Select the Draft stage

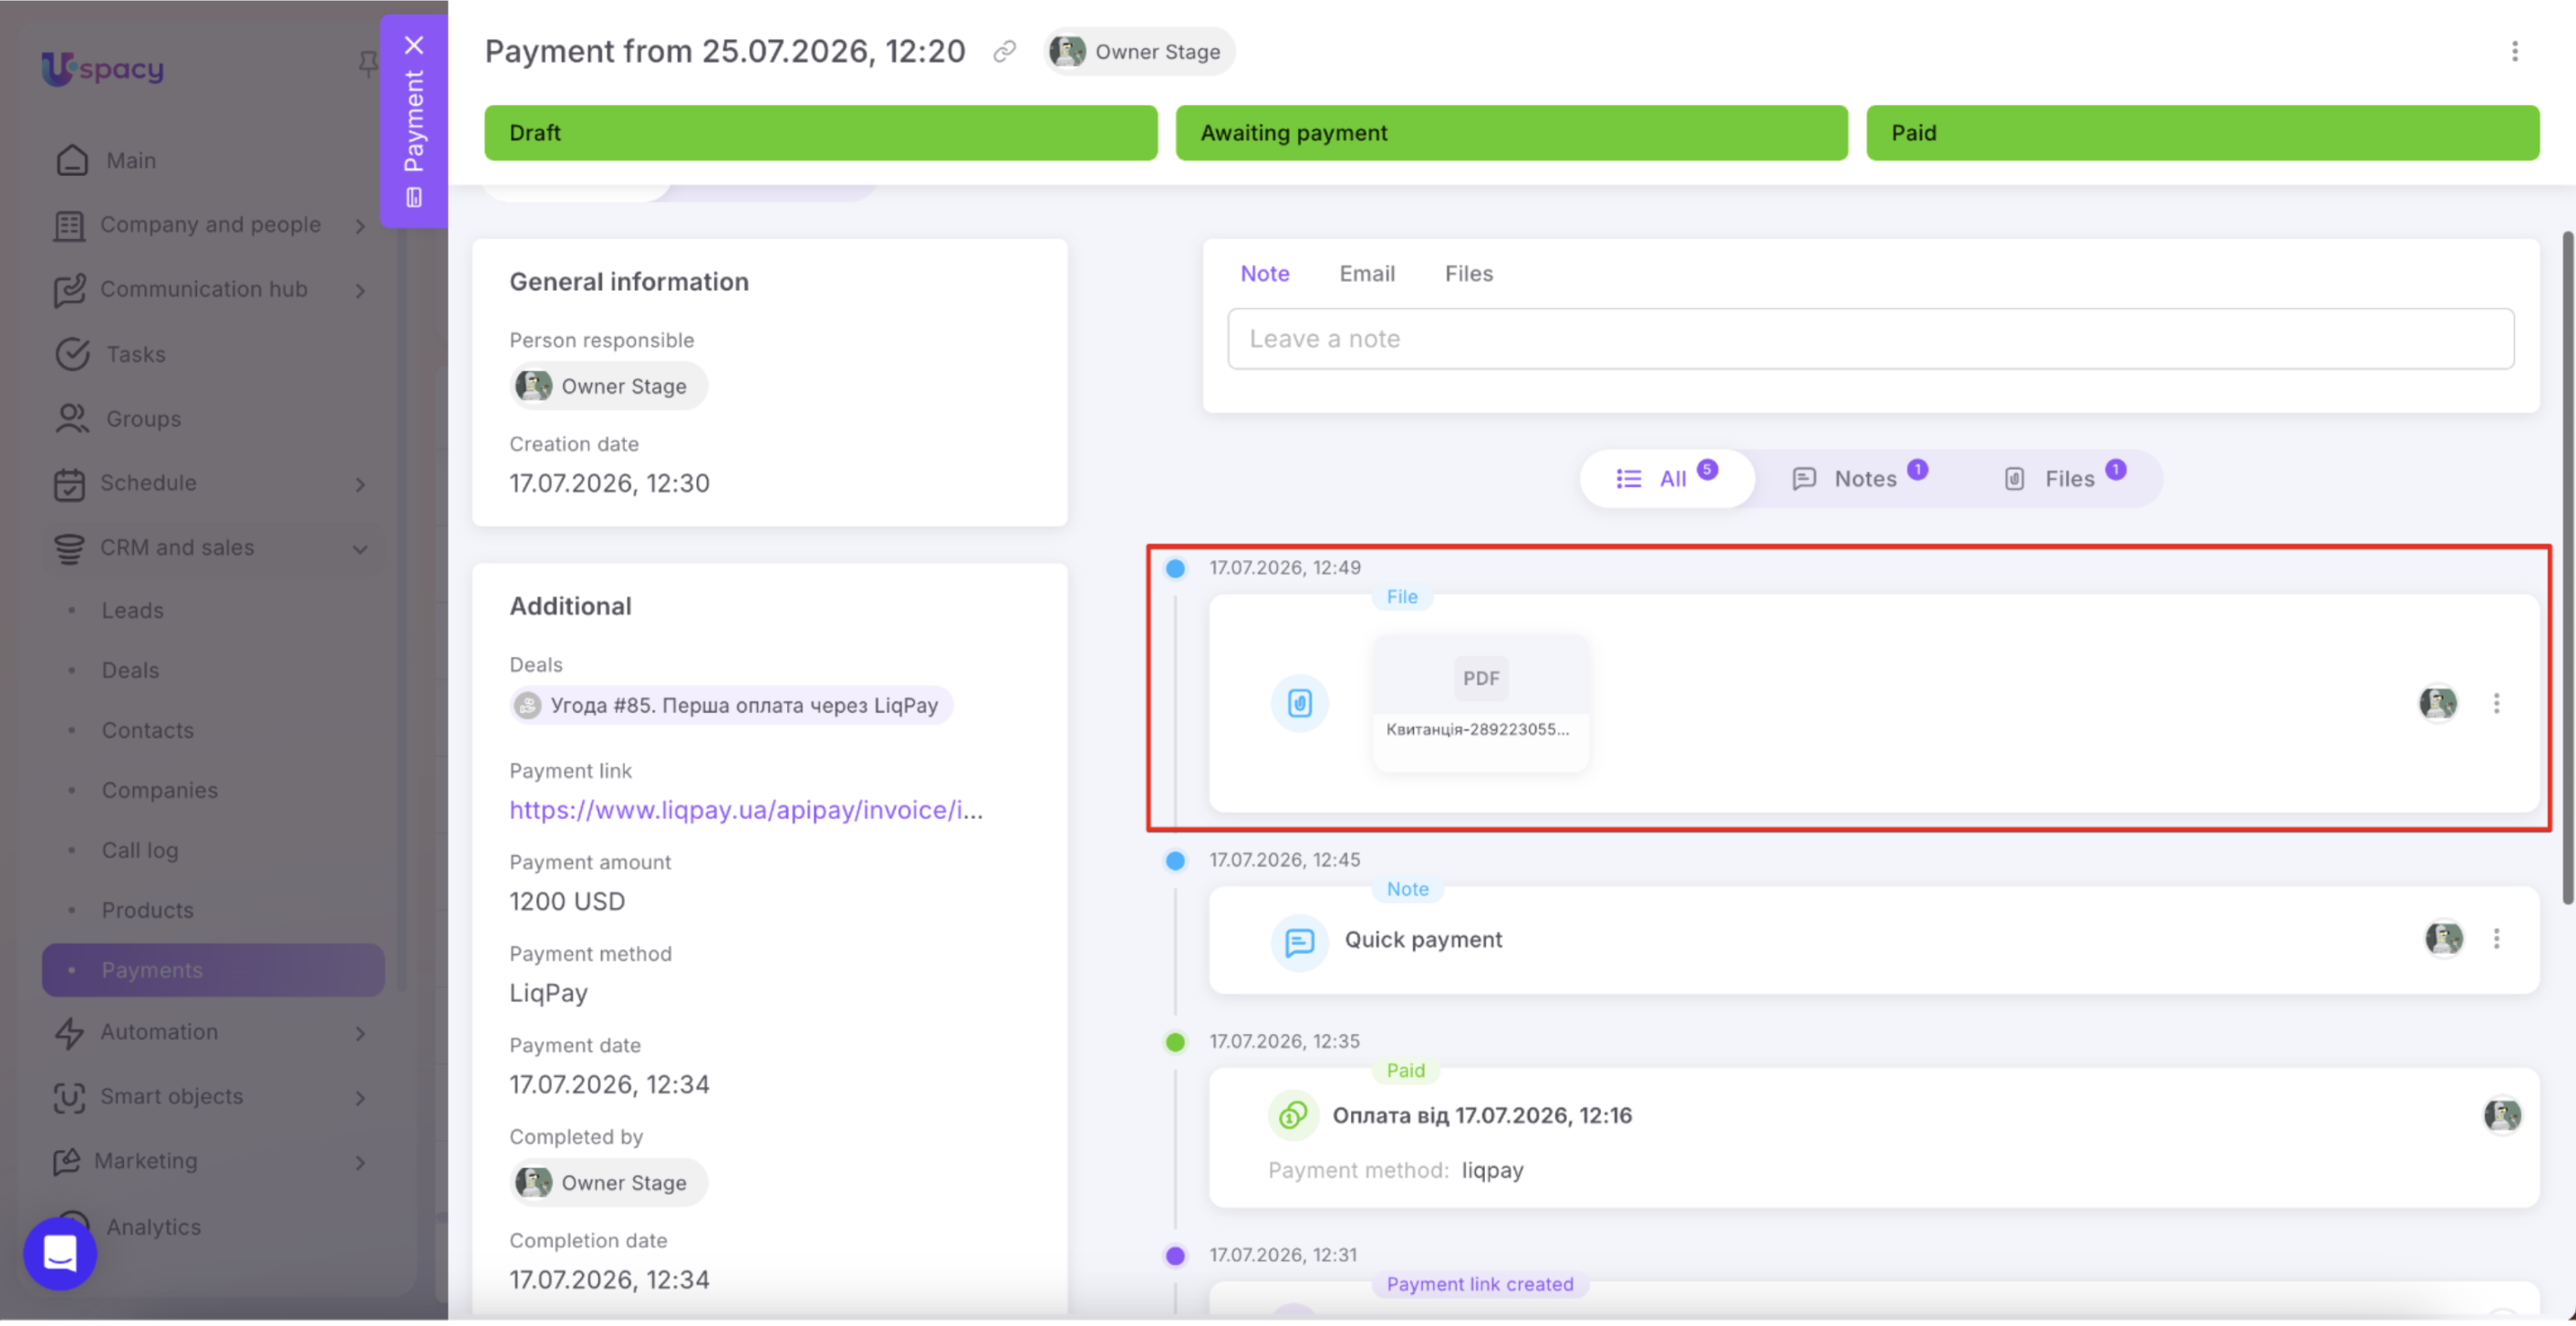pos(820,133)
